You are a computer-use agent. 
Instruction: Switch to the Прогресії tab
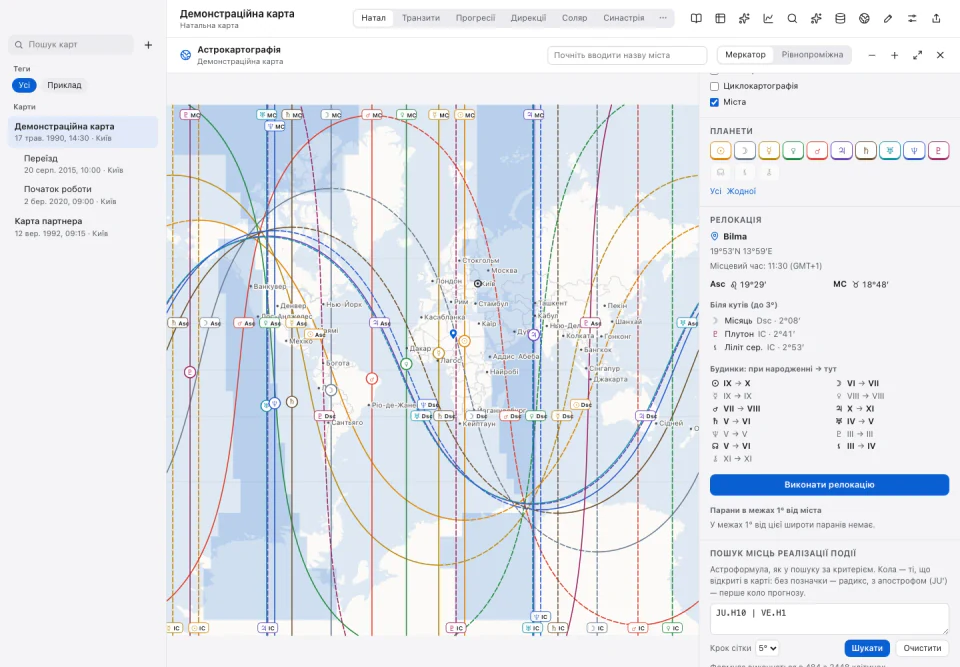point(475,18)
